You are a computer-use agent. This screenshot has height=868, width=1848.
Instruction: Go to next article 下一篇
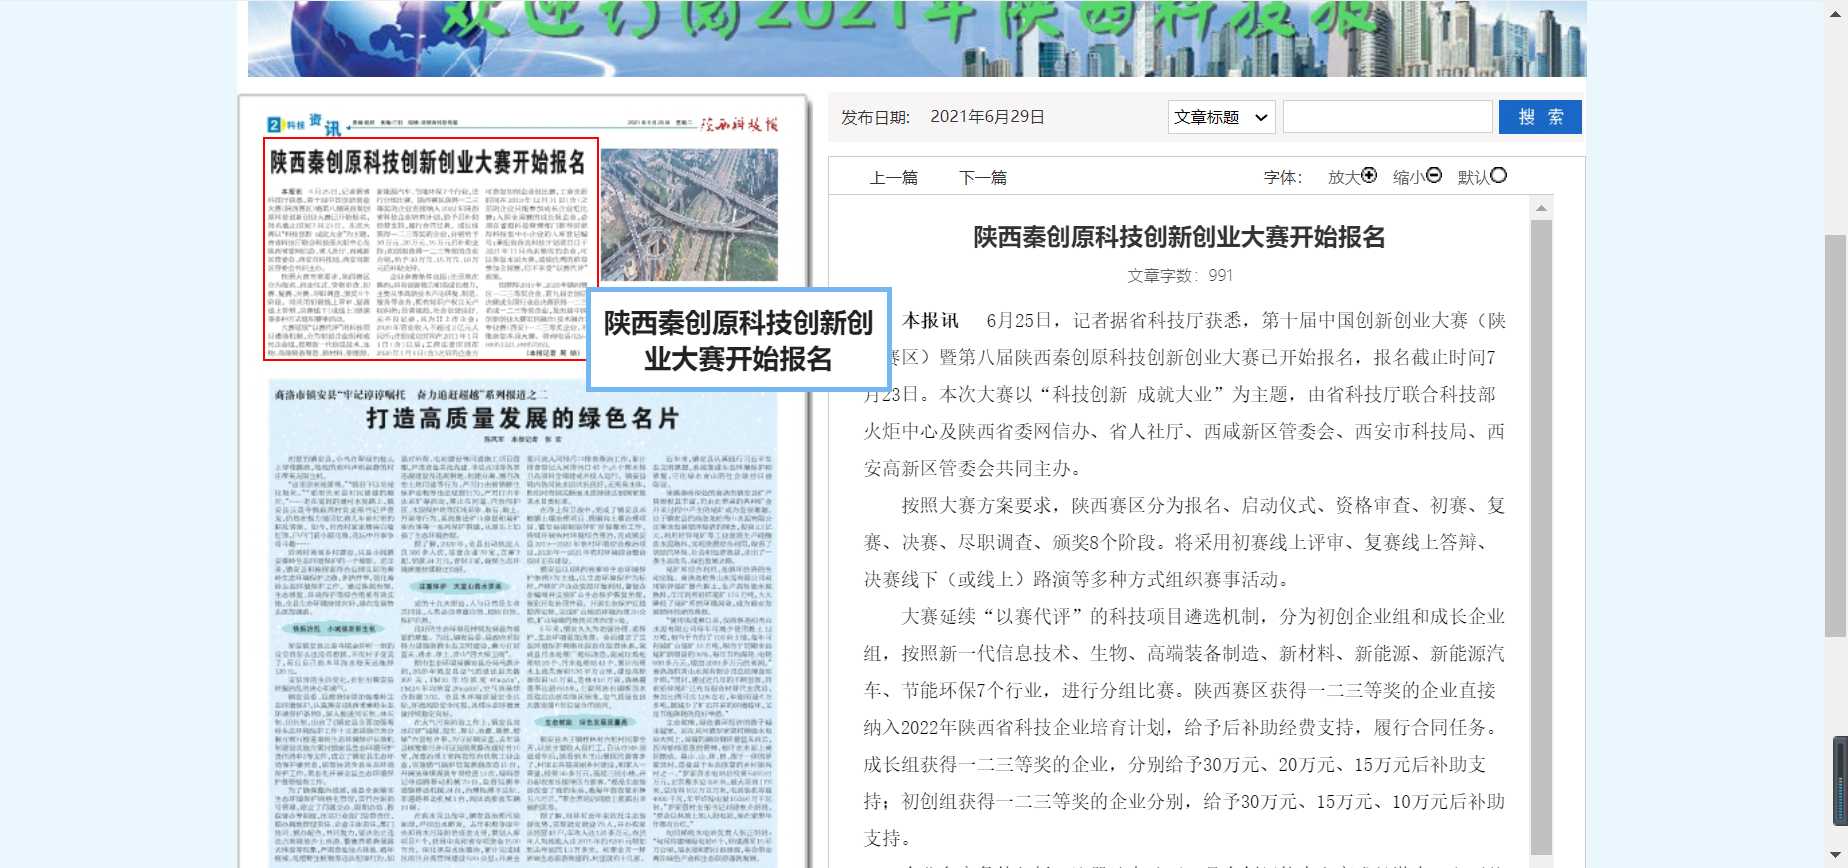(x=983, y=177)
